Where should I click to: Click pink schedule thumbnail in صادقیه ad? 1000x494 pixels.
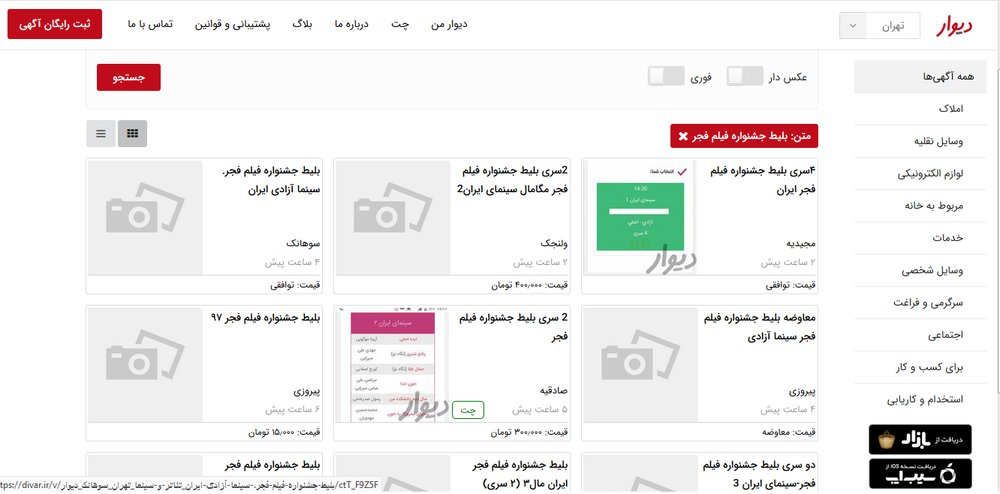coord(393,365)
